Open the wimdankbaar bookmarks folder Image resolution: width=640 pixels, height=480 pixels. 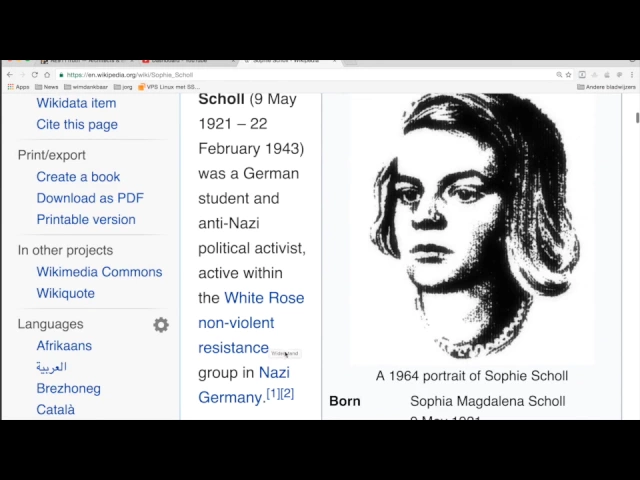tap(86, 87)
